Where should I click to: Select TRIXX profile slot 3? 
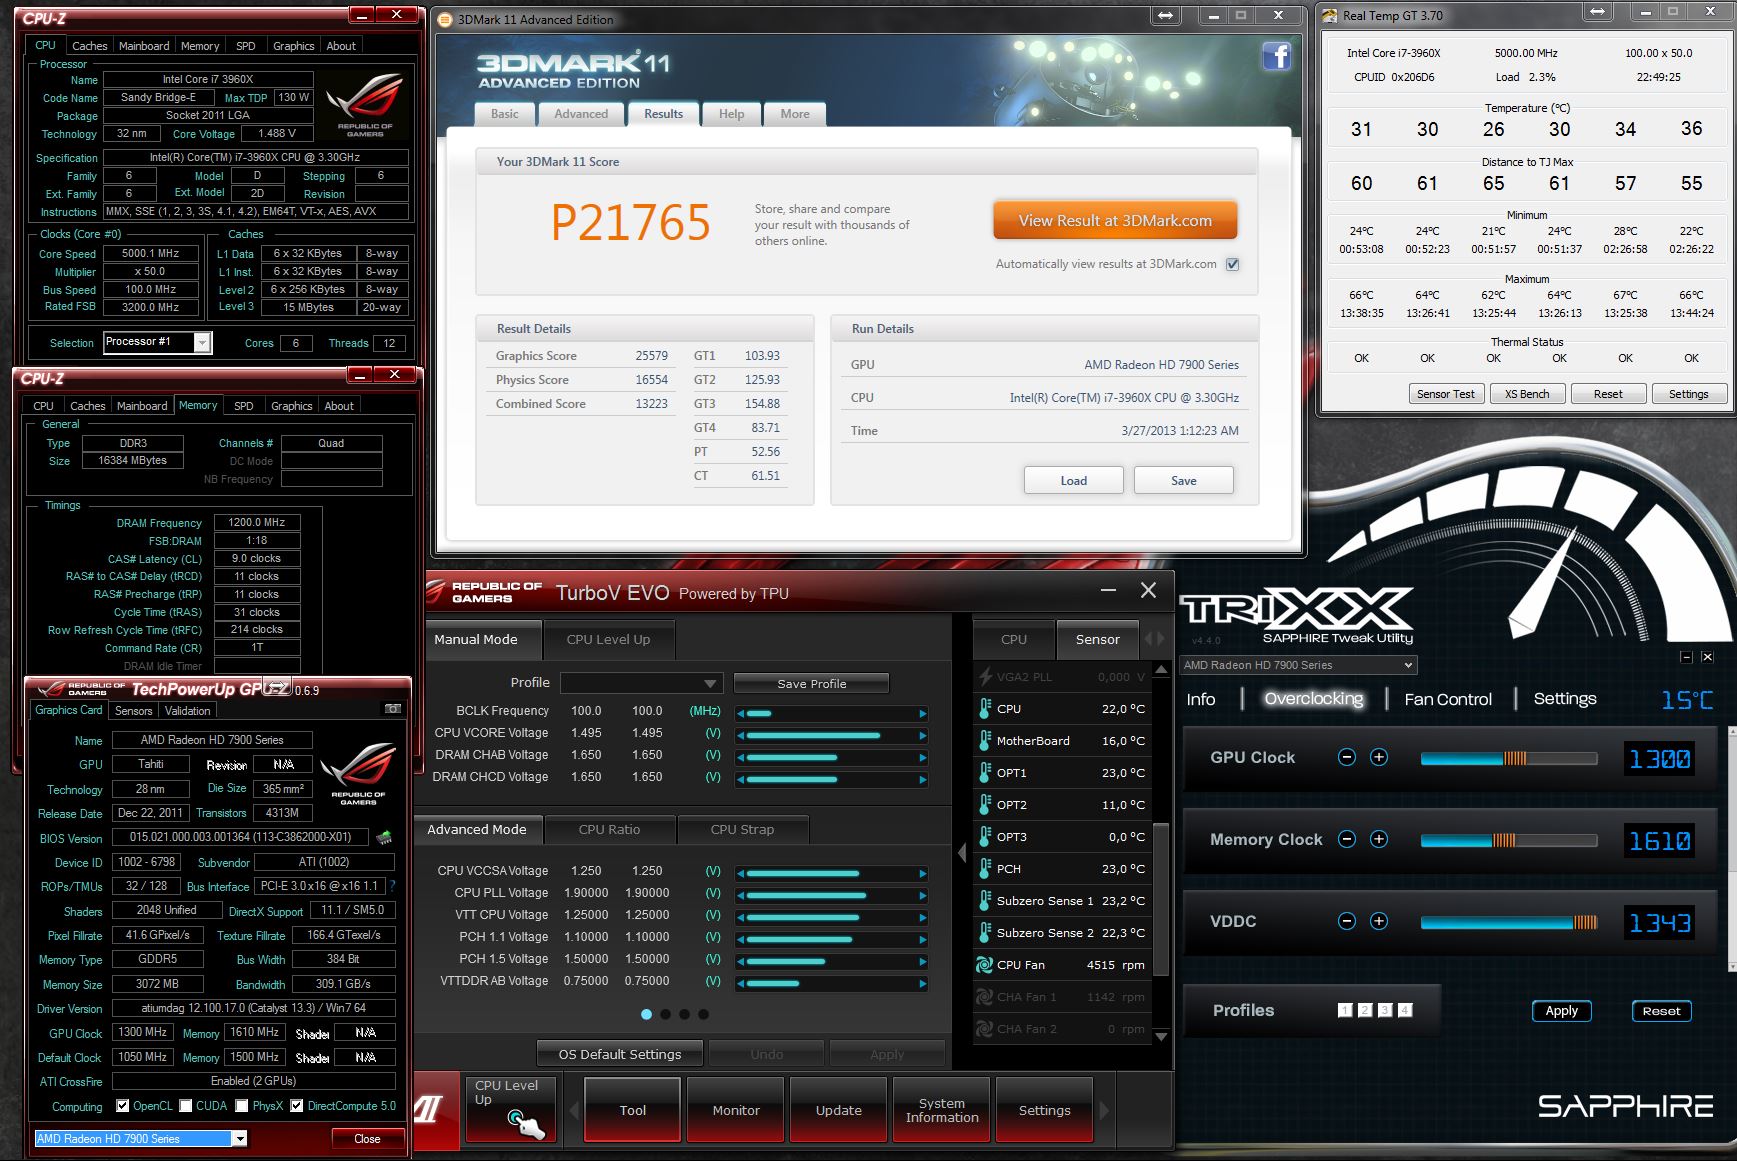(1385, 1010)
